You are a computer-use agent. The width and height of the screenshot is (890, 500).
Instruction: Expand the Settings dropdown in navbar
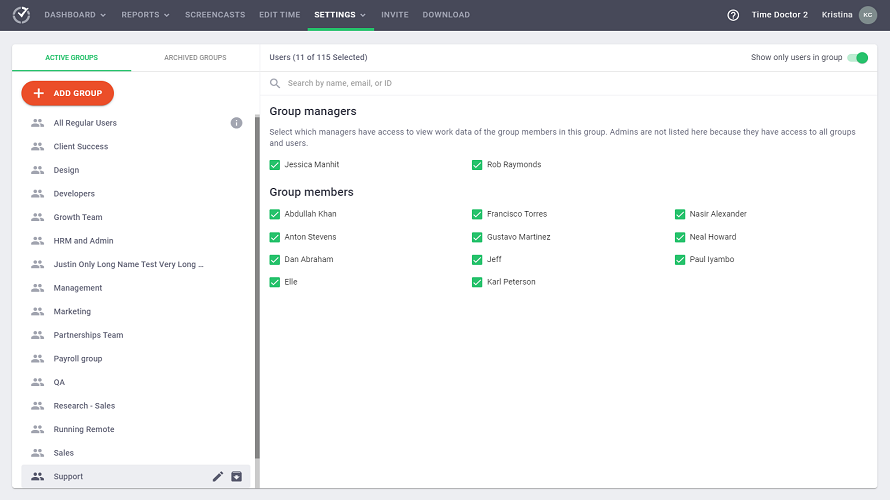pos(340,15)
